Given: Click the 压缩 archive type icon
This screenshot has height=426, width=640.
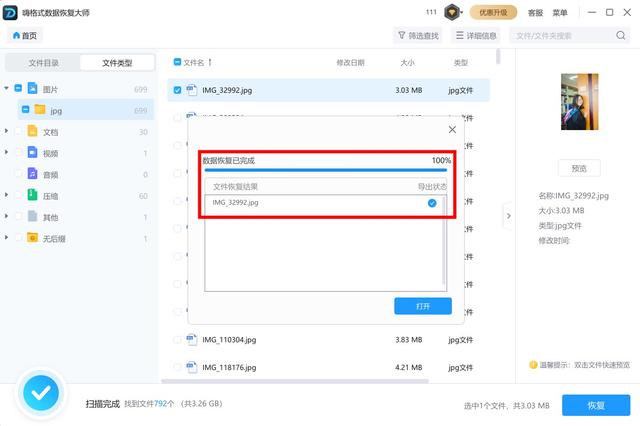Looking at the screenshot, I should [32, 195].
